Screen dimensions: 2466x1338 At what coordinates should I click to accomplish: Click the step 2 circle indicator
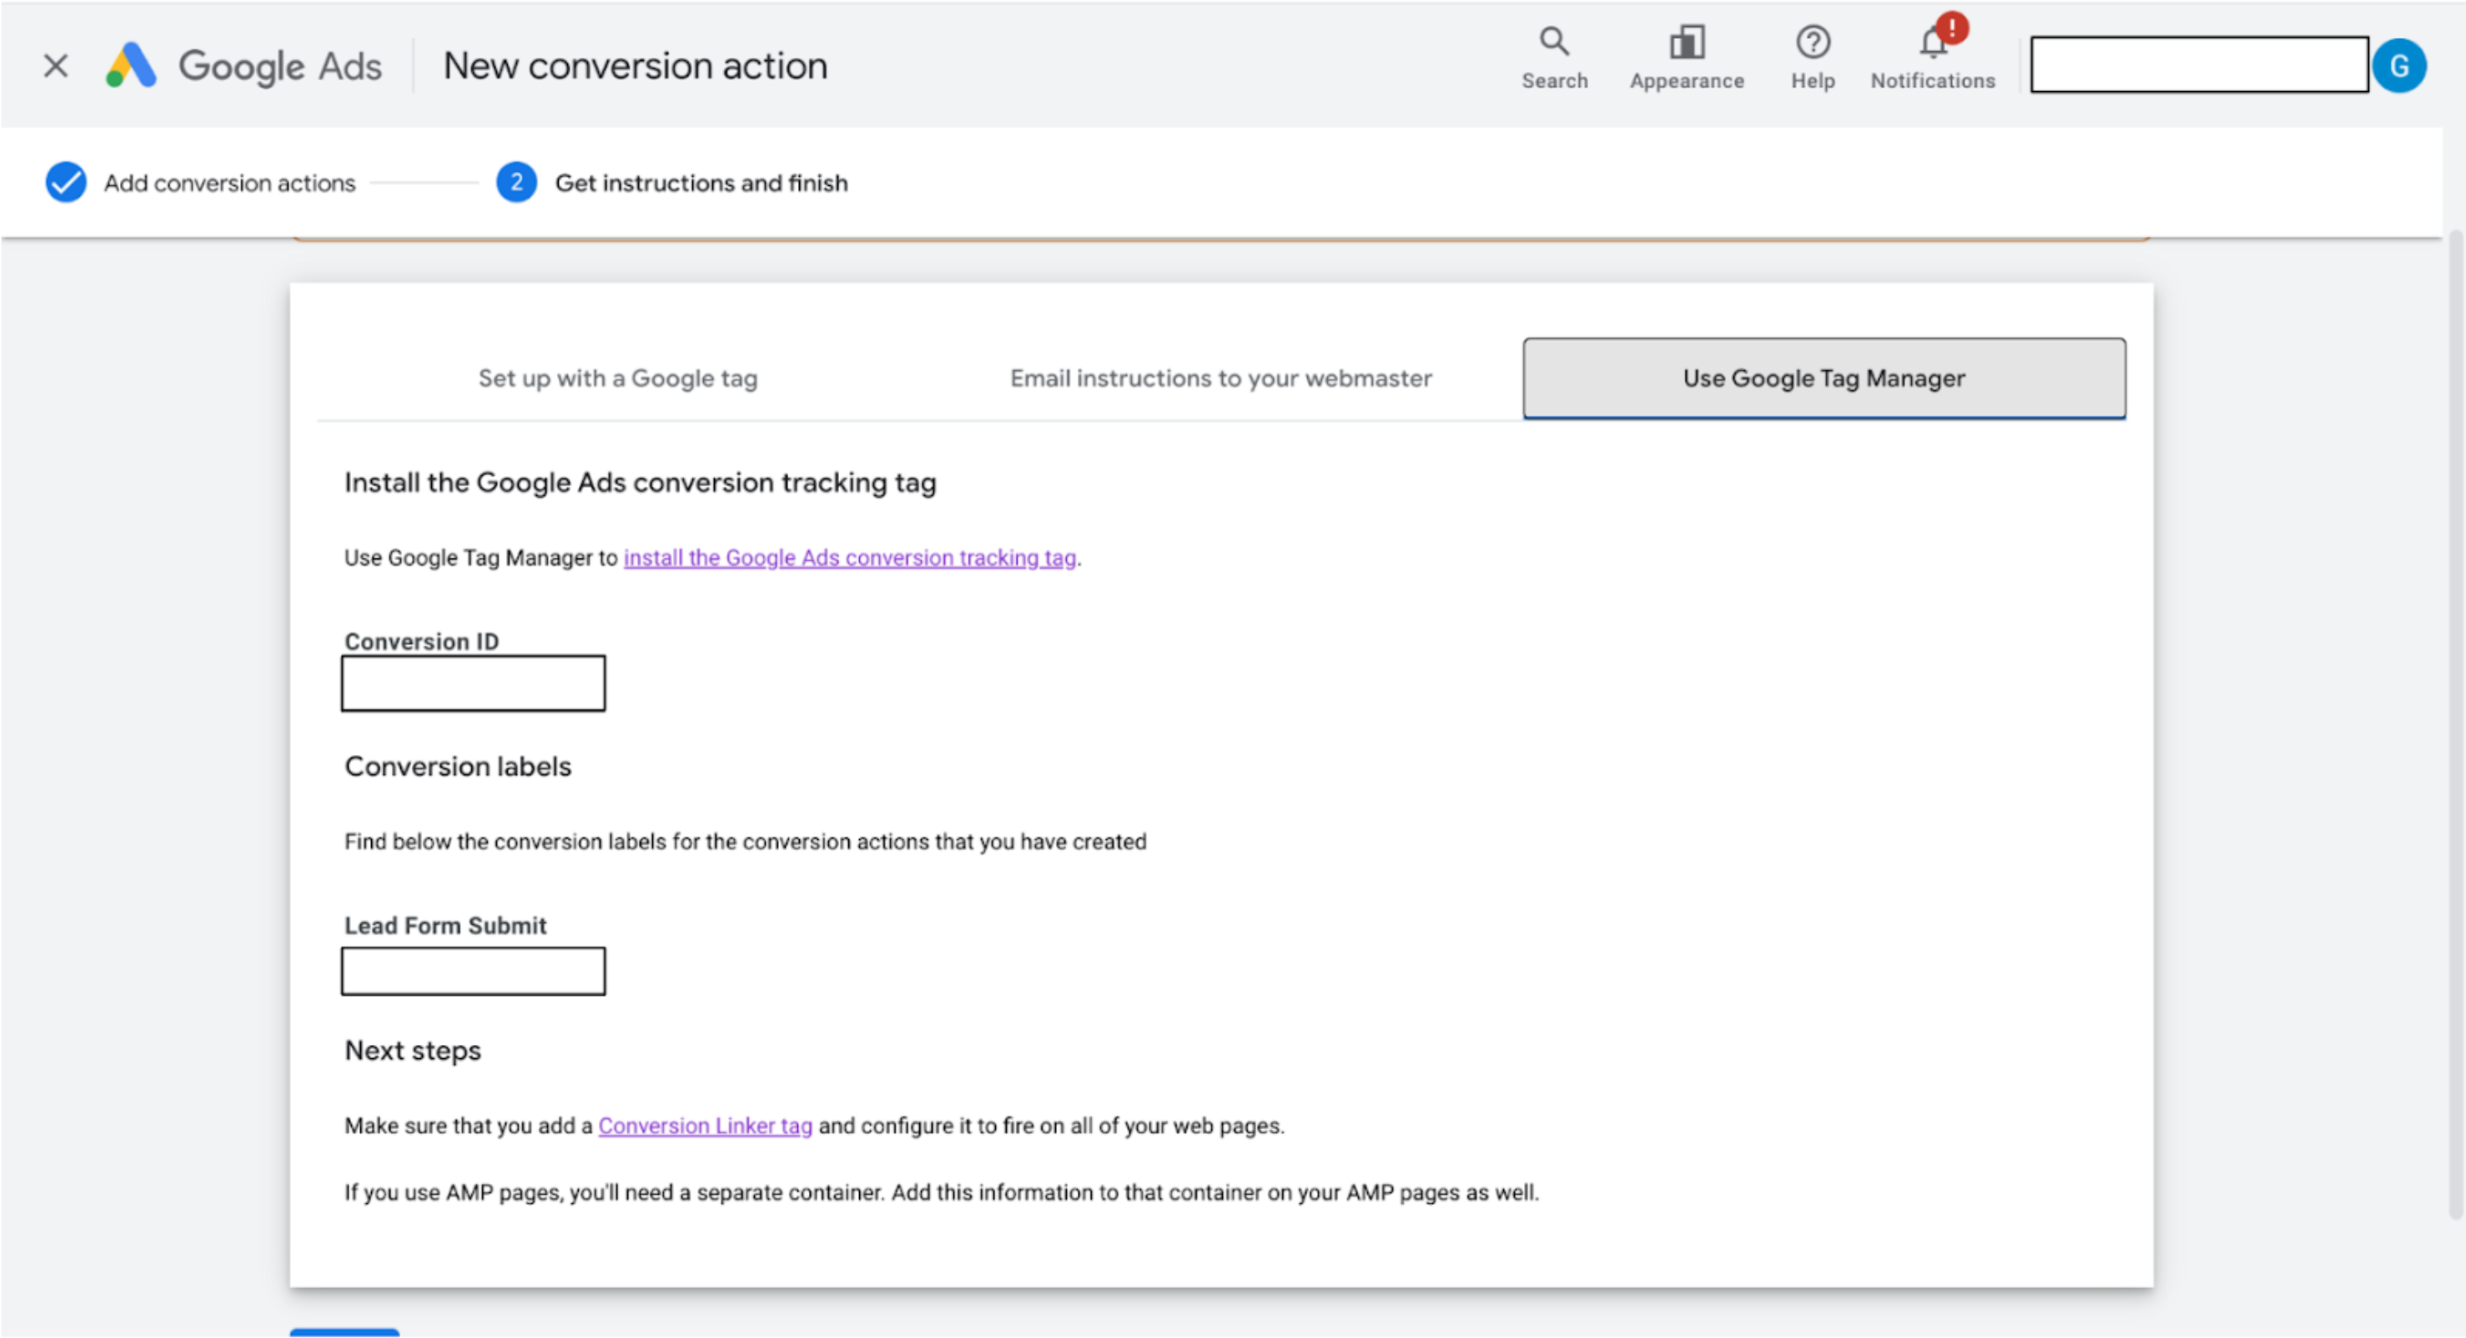tap(516, 182)
